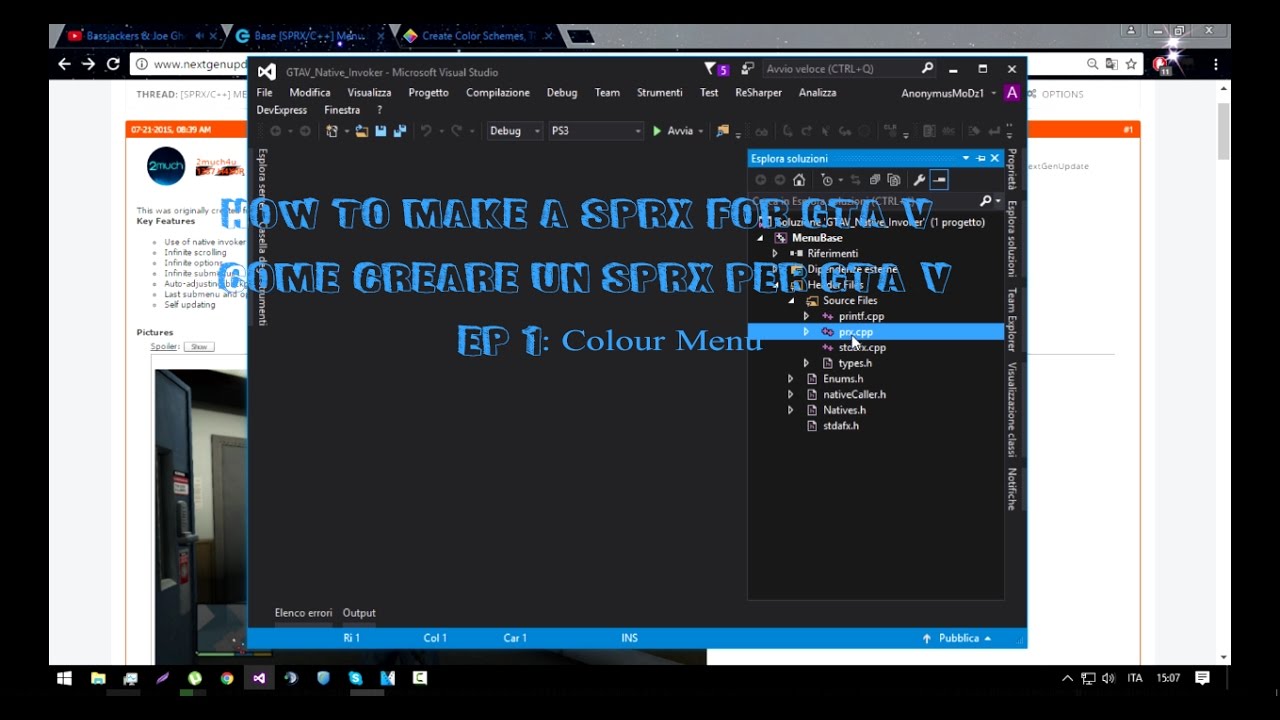Click the Show spoiler button on webpage
The image size is (1280, 720).
coord(199,347)
